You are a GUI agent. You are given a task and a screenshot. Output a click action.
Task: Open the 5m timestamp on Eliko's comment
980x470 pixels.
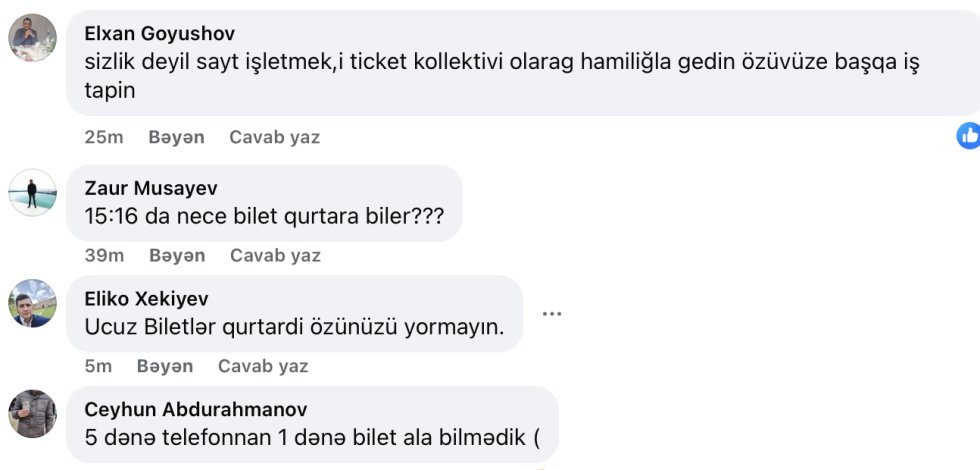(x=98, y=366)
